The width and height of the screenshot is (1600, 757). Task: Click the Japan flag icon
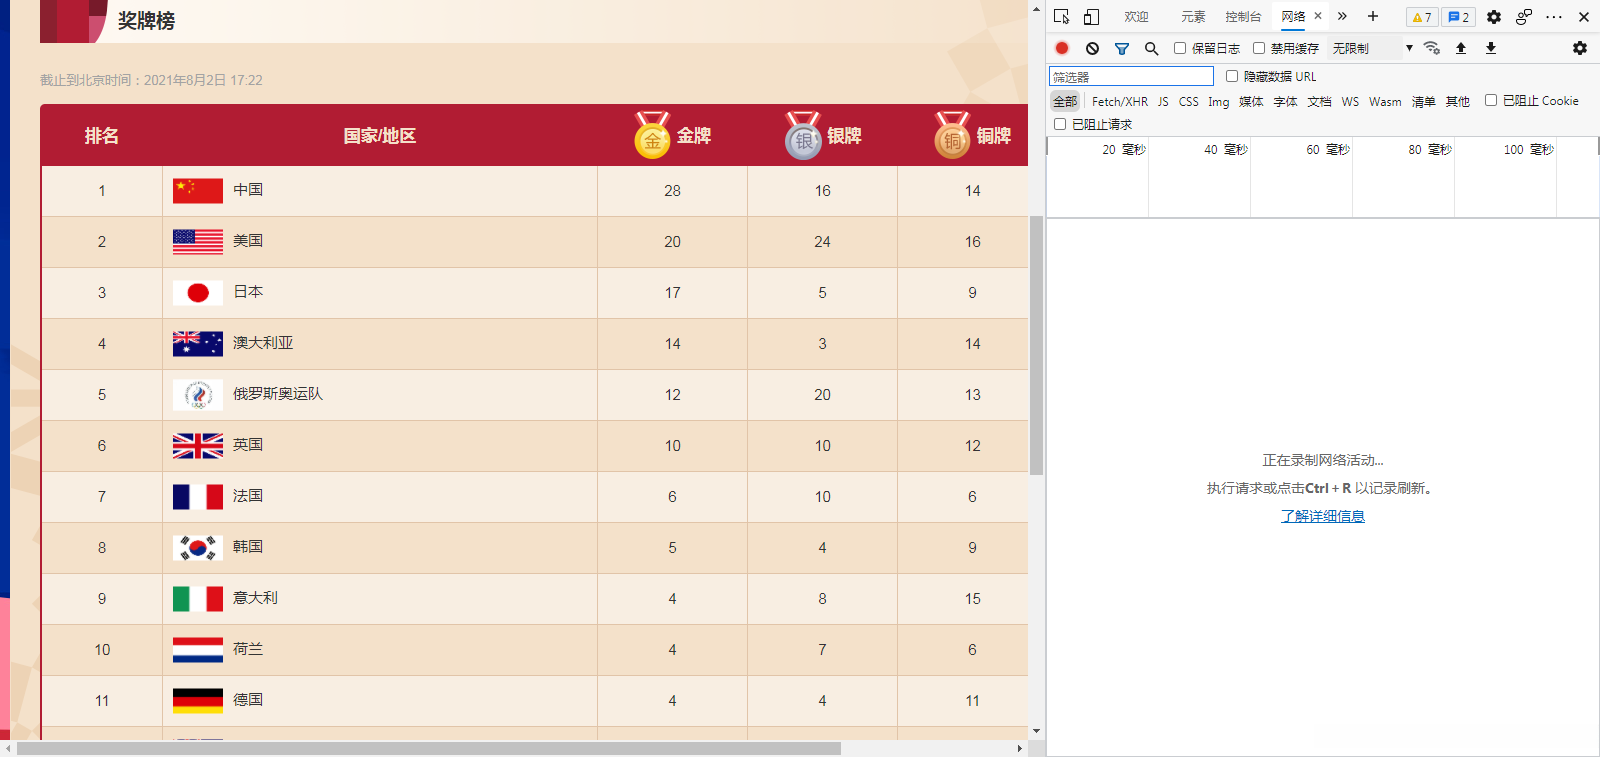pyautogui.click(x=198, y=292)
